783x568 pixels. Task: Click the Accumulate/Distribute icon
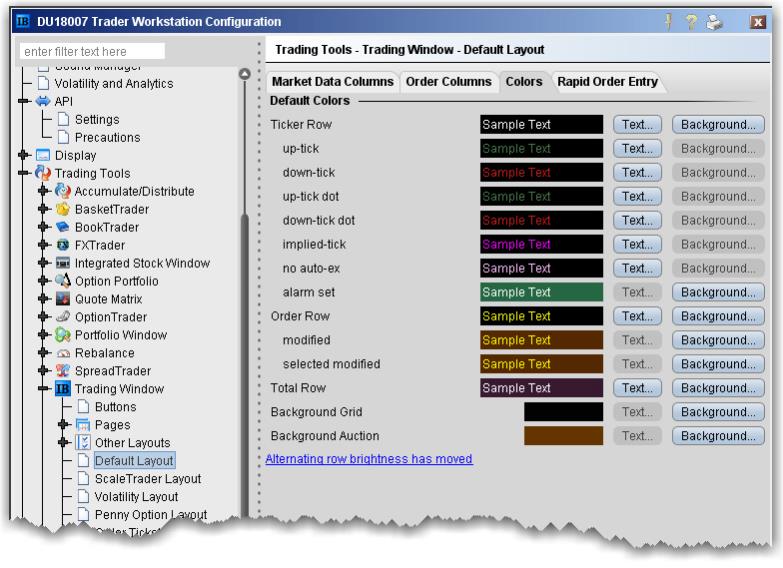pos(64,192)
